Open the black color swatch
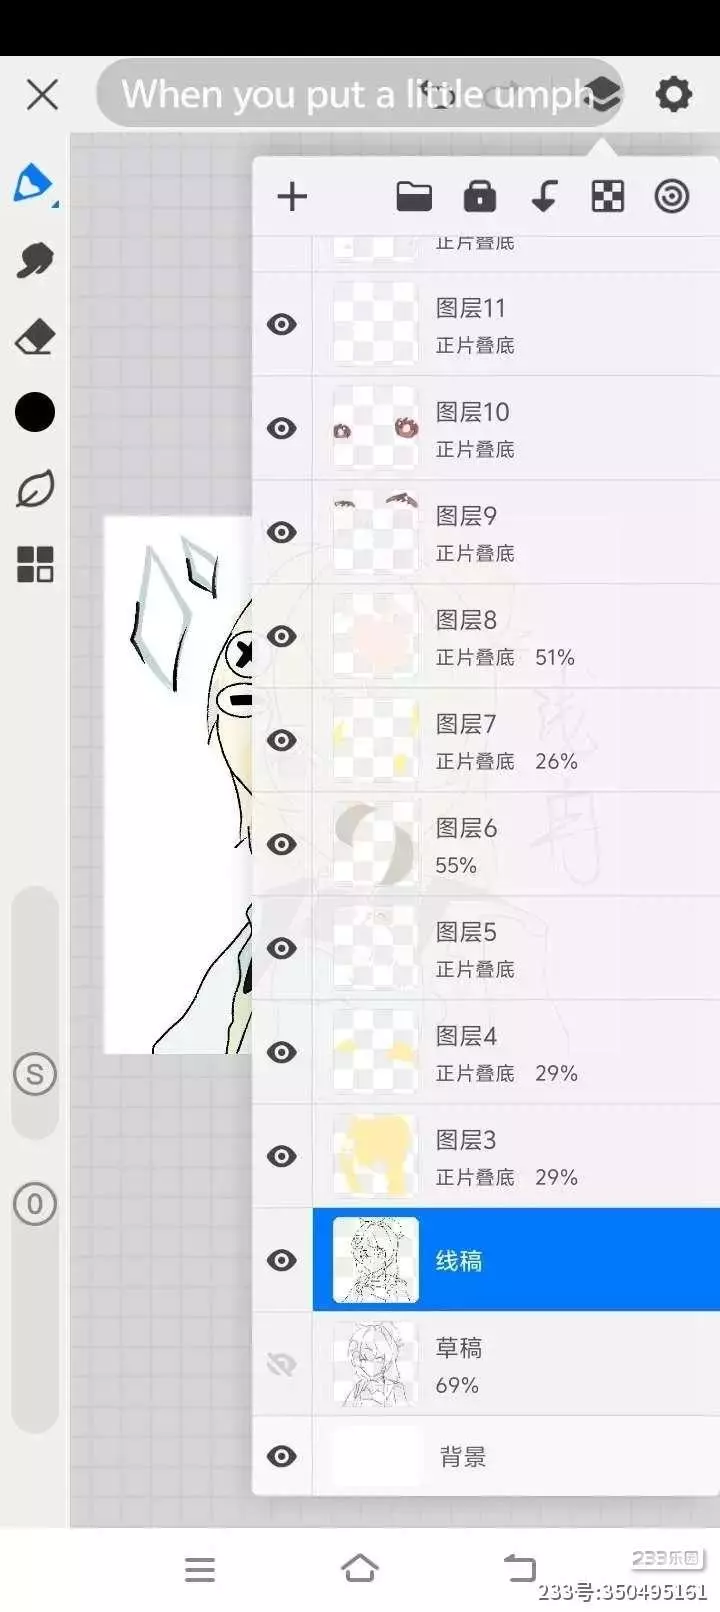 click(35, 412)
